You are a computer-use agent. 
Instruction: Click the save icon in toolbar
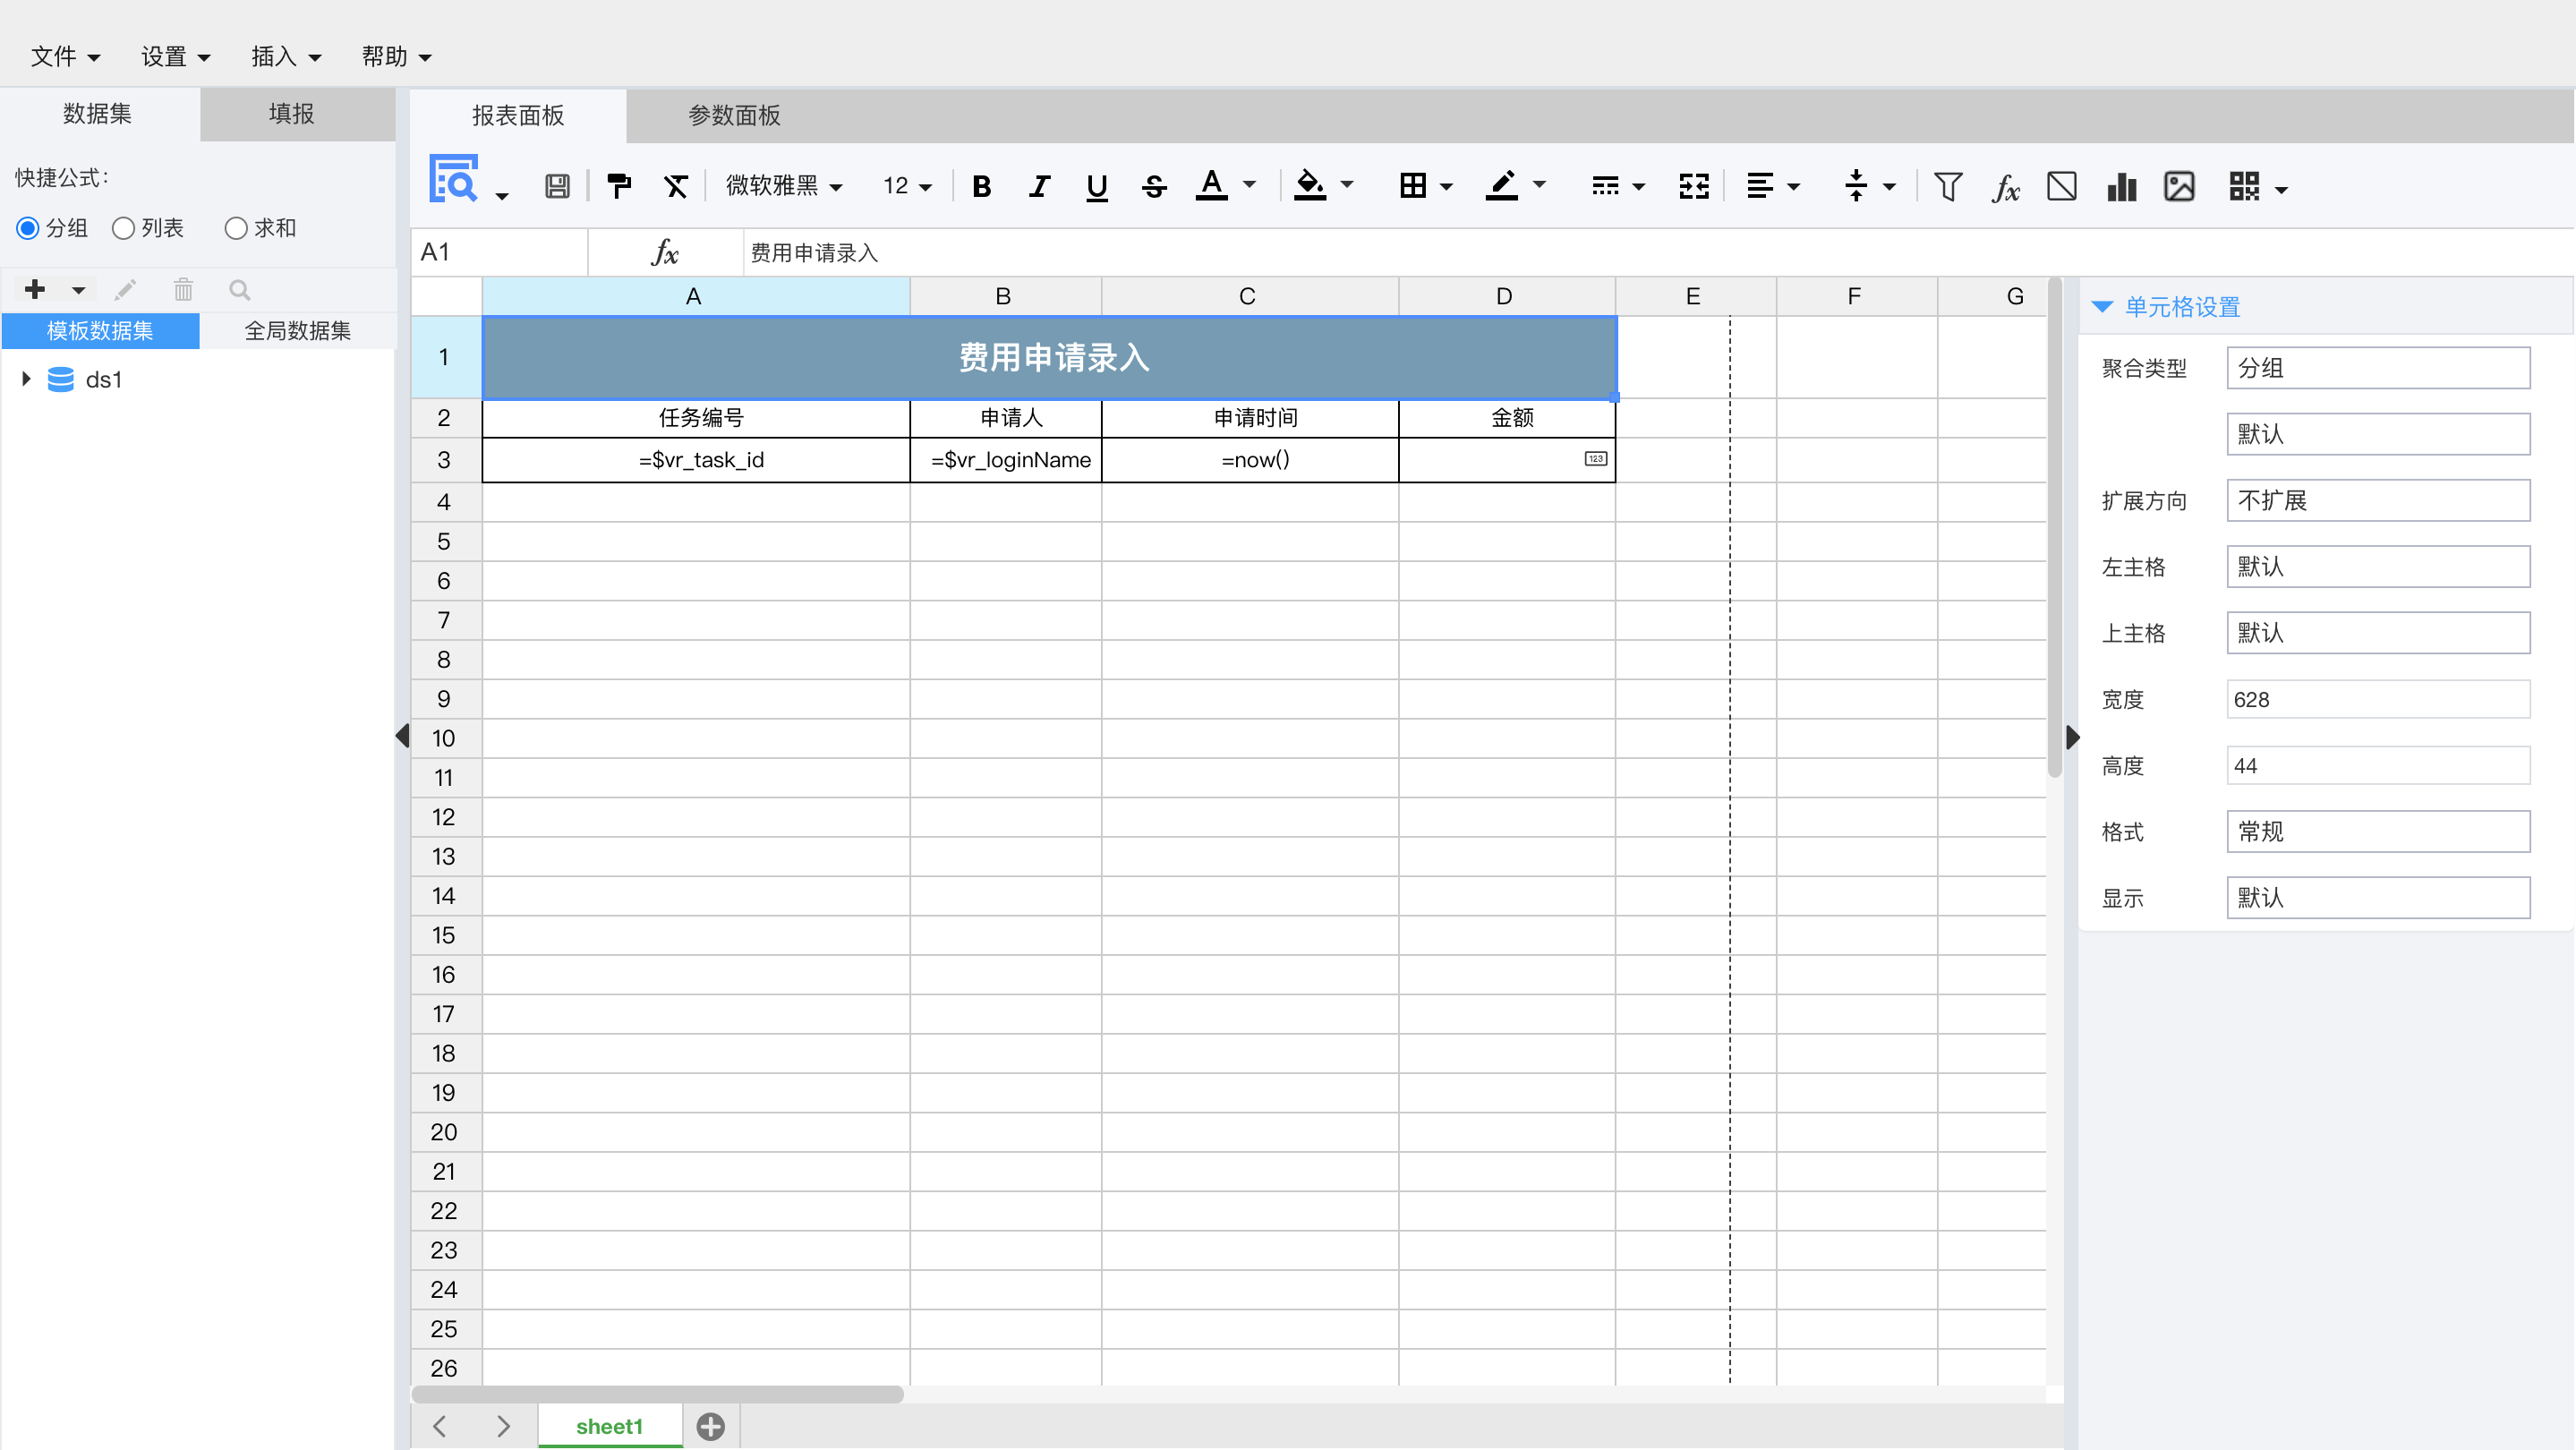[x=556, y=186]
